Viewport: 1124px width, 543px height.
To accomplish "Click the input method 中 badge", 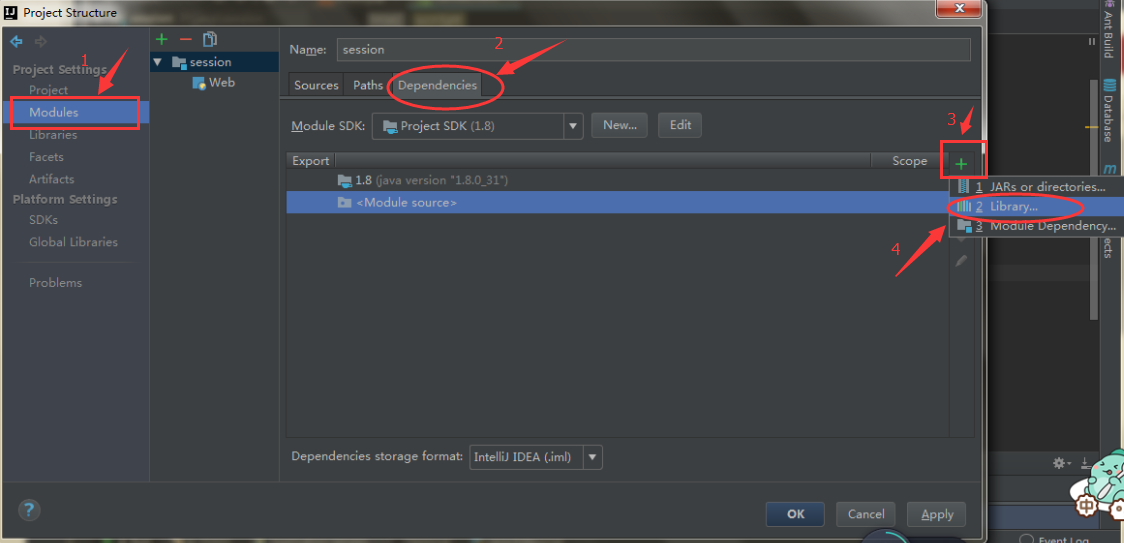I will 1087,506.
